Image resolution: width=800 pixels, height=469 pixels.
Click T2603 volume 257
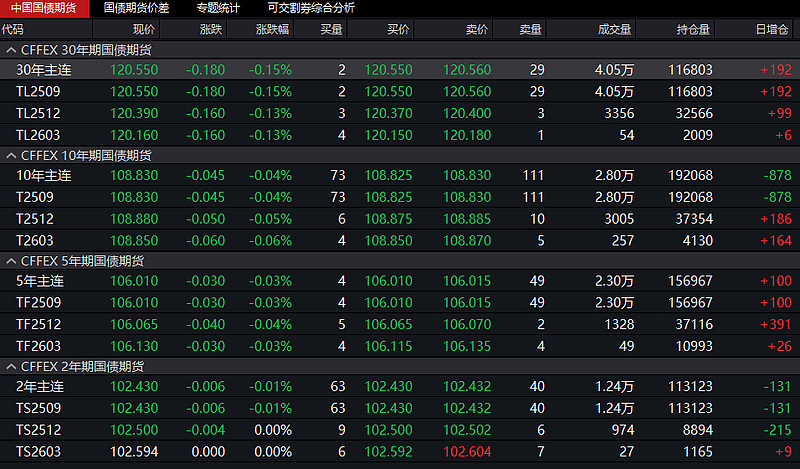622,241
